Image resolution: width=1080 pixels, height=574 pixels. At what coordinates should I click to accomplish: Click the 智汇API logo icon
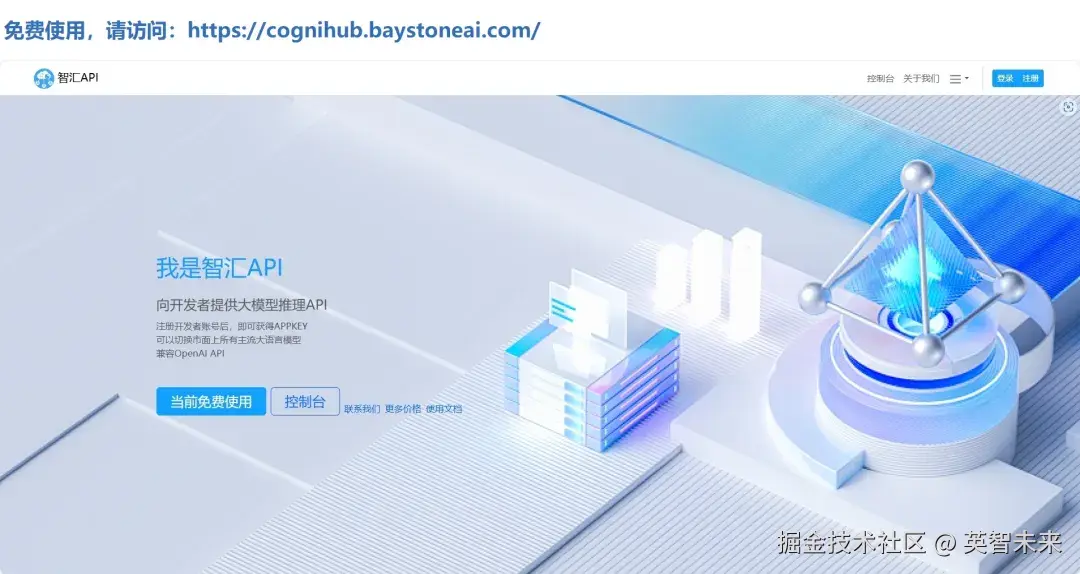pos(43,78)
